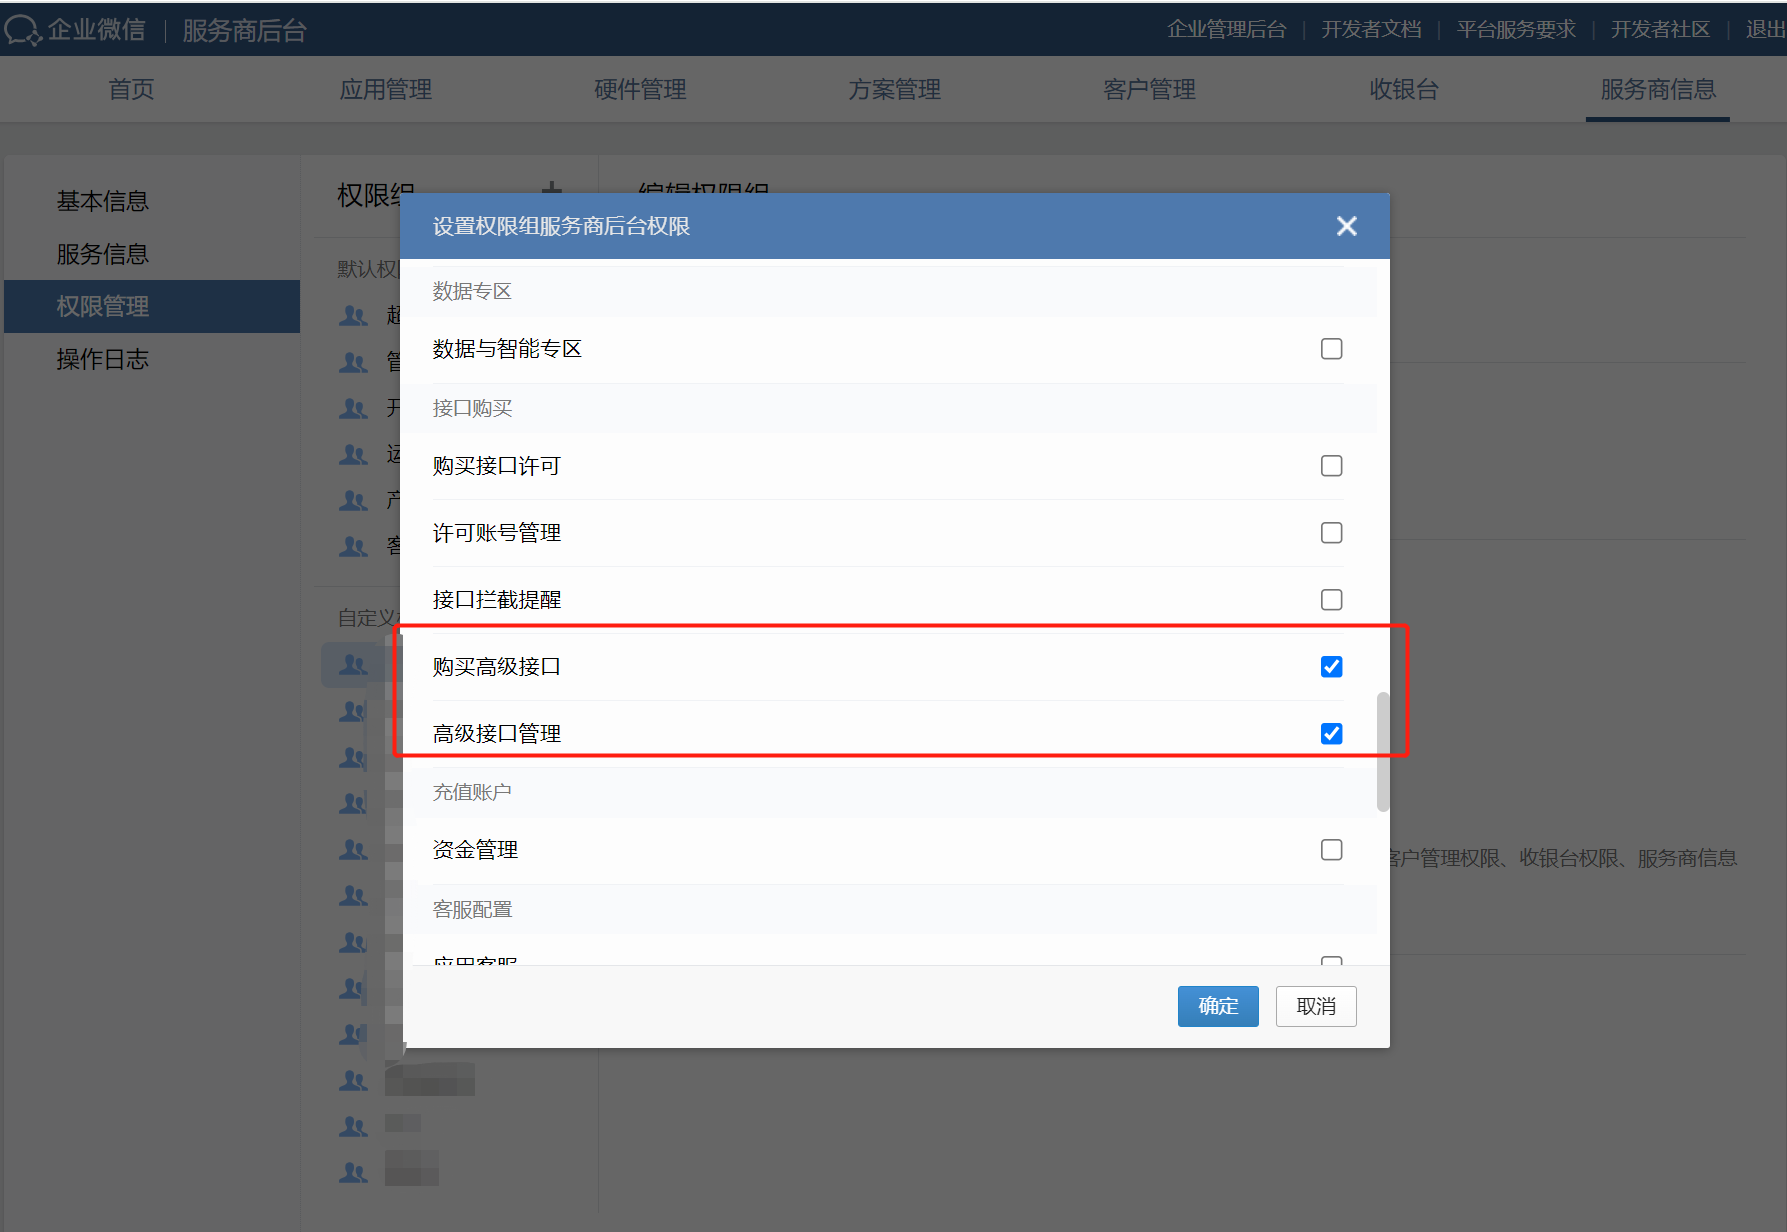Click the dialog's vertical scrollbar thumb
The image size is (1787, 1232).
1383,750
